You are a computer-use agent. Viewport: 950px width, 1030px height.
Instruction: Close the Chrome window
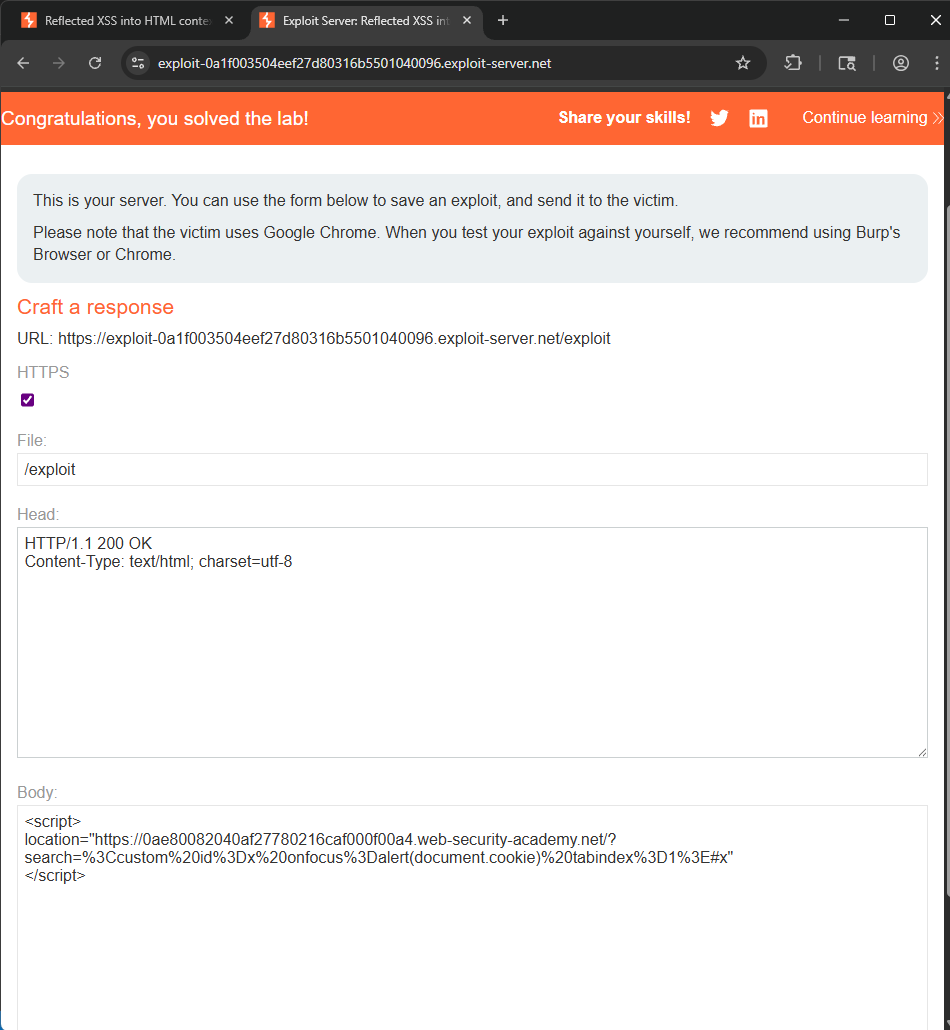936,20
